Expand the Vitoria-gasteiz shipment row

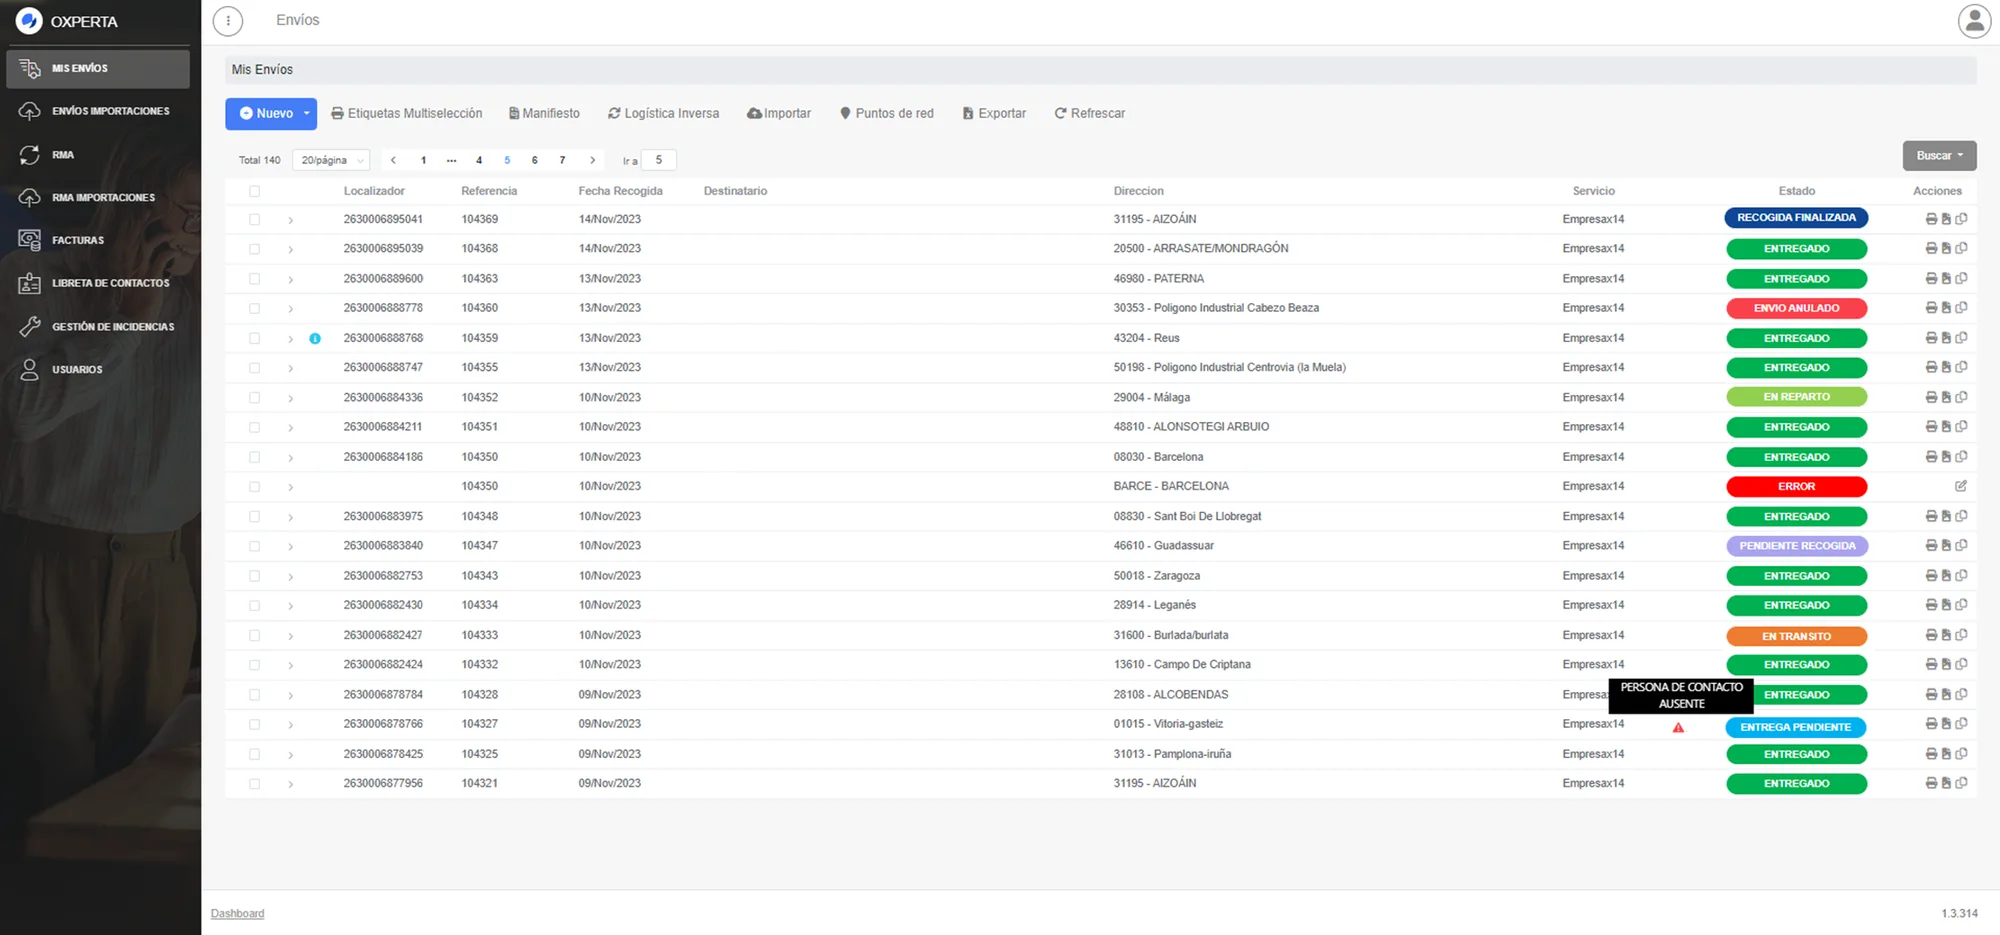(290, 724)
